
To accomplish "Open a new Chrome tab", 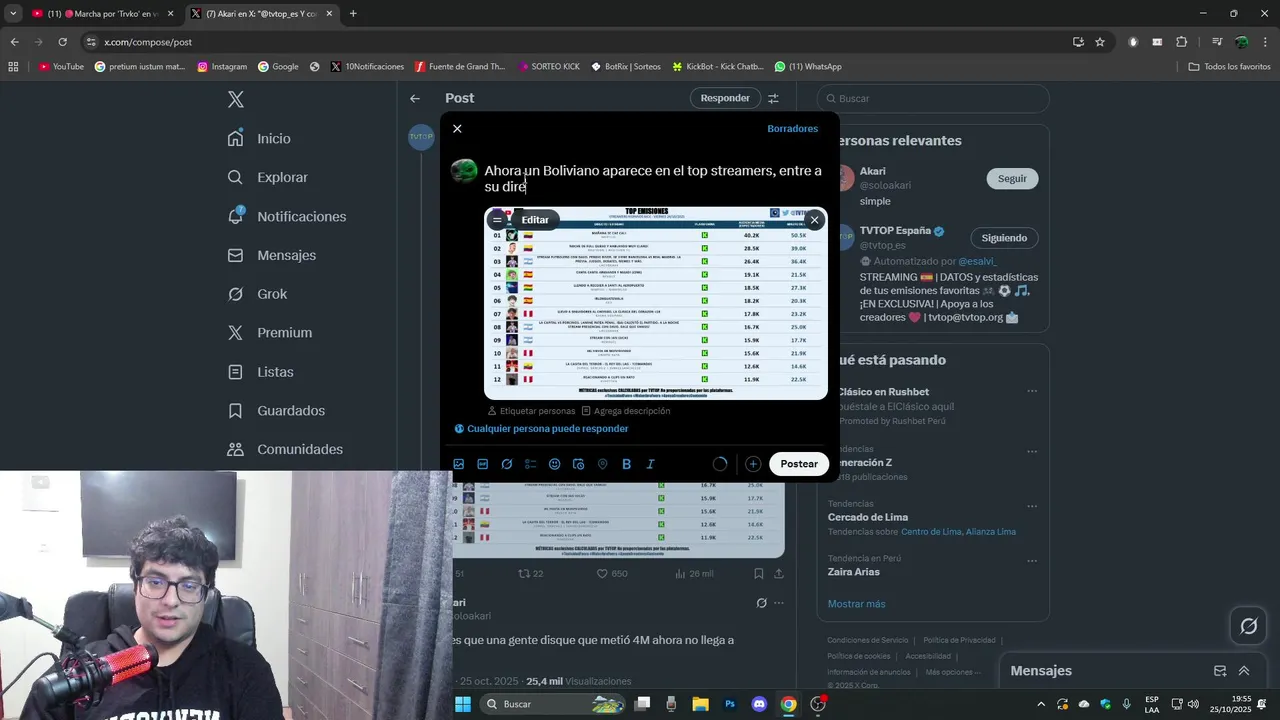I will click(x=353, y=14).
